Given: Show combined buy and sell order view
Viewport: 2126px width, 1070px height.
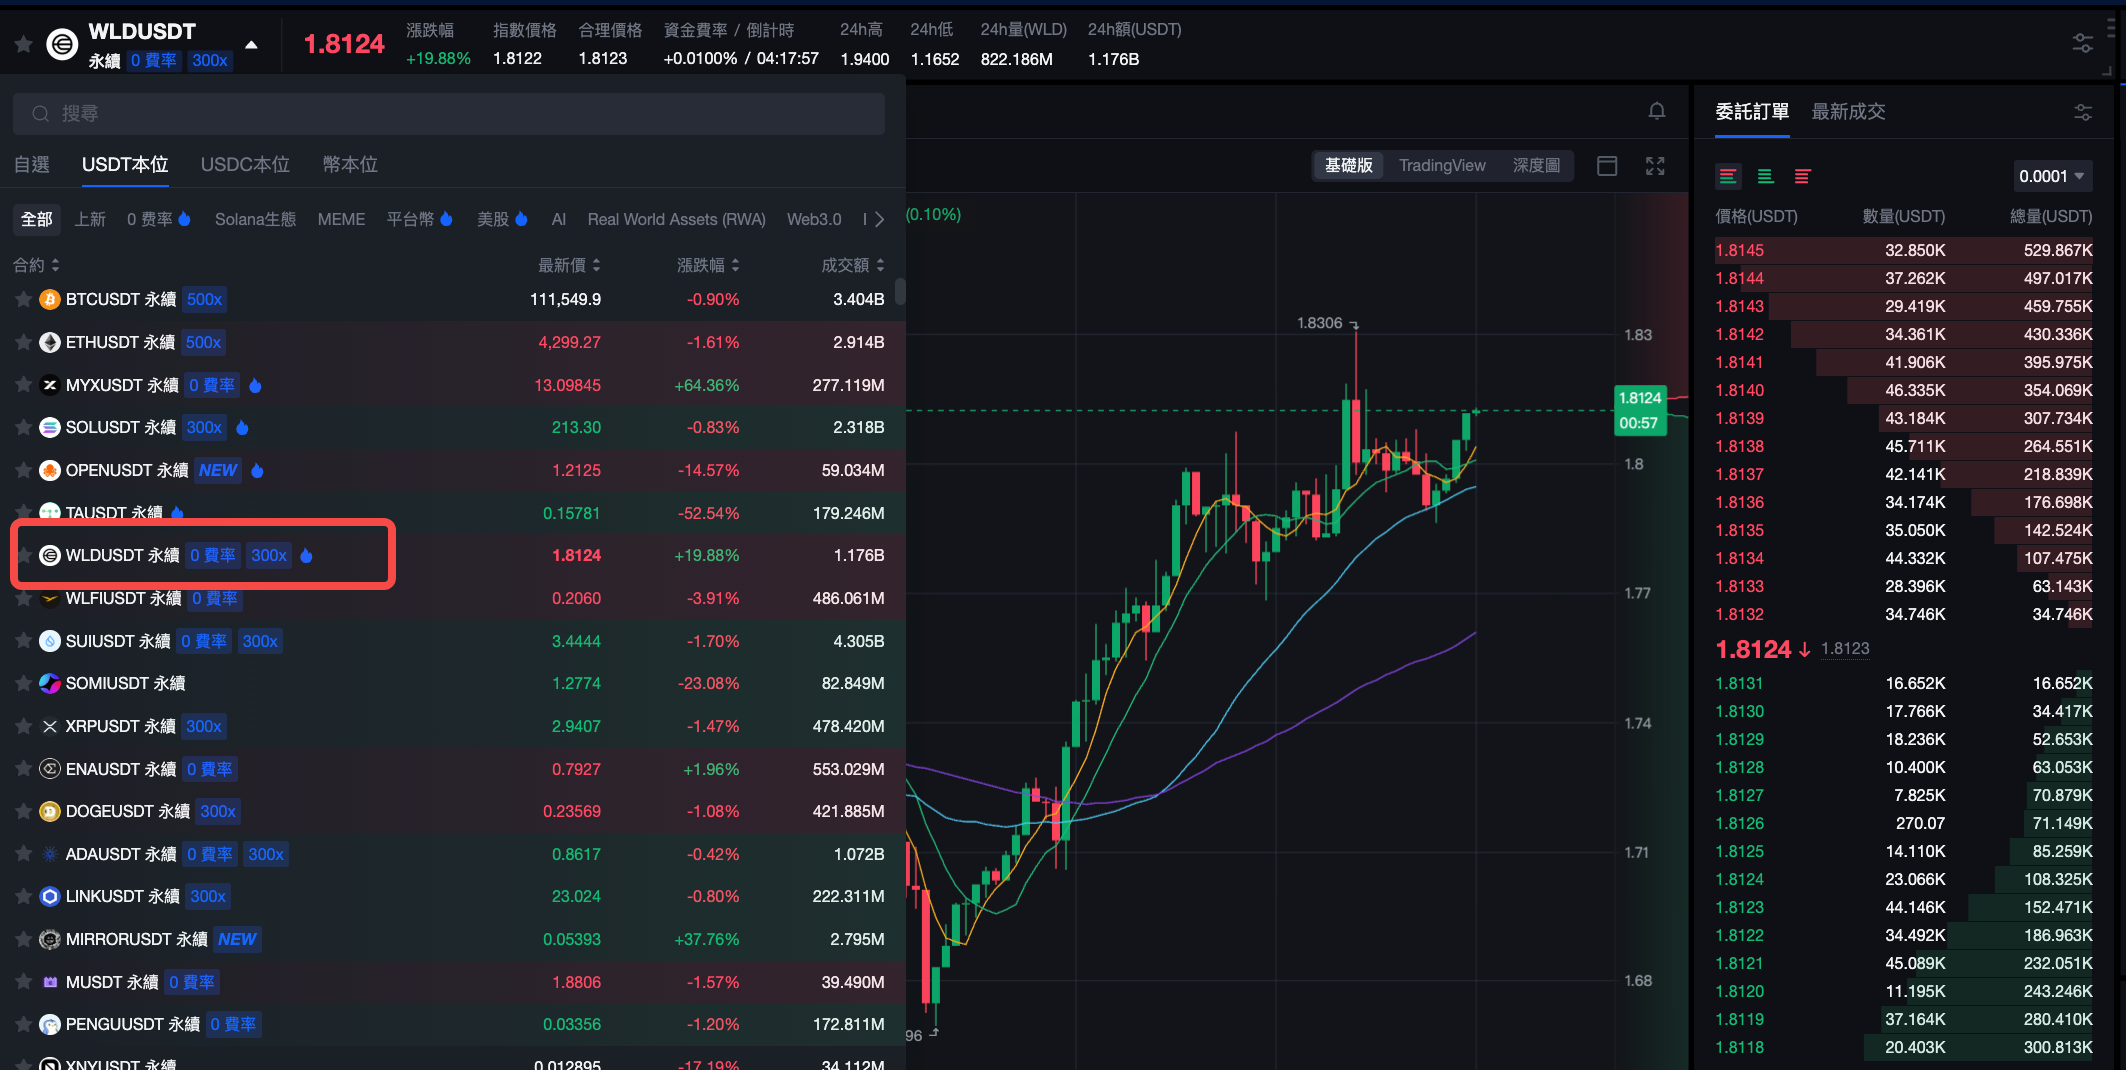Looking at the screenshot, I should [1728, 177].
